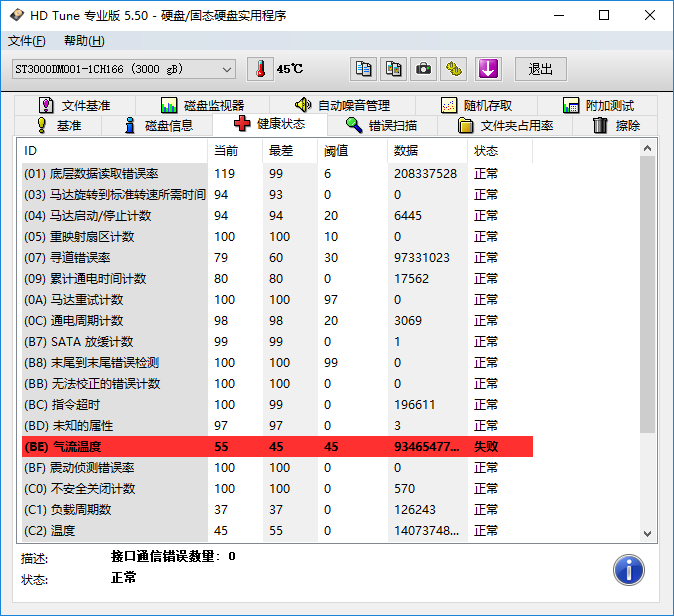The image size is (674, 616).
Task: Switch to the 附加测试 tab
Action: point(597,105)
